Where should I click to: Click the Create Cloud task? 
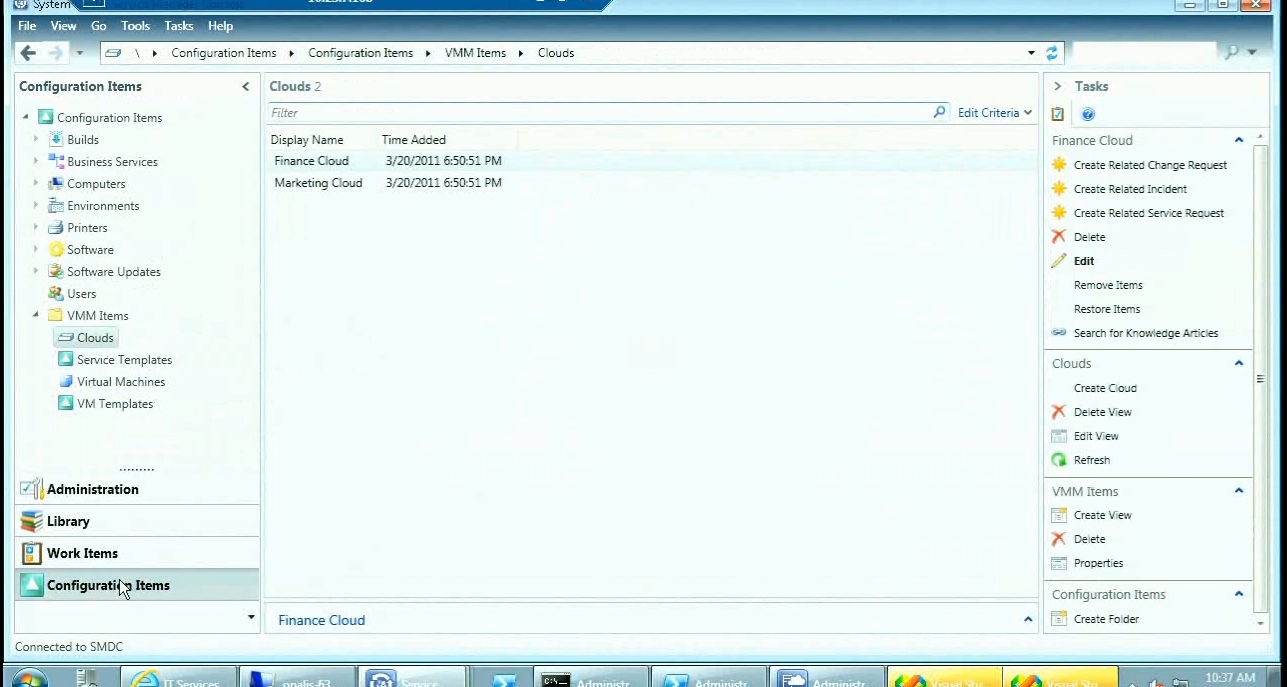(x=1105, y=388)
